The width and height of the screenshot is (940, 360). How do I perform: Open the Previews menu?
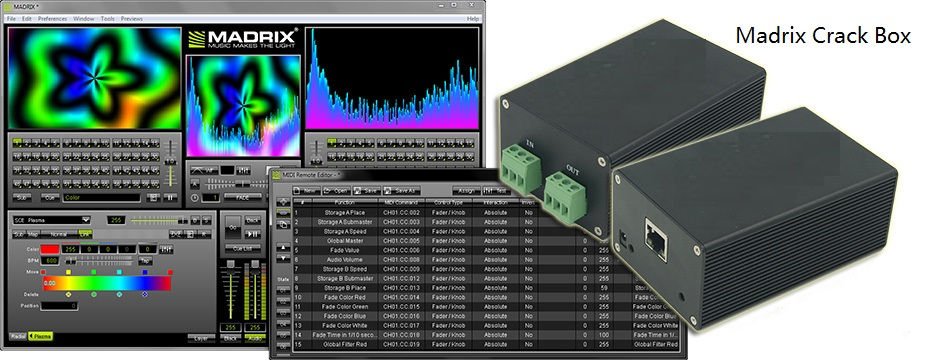(132, 19)
